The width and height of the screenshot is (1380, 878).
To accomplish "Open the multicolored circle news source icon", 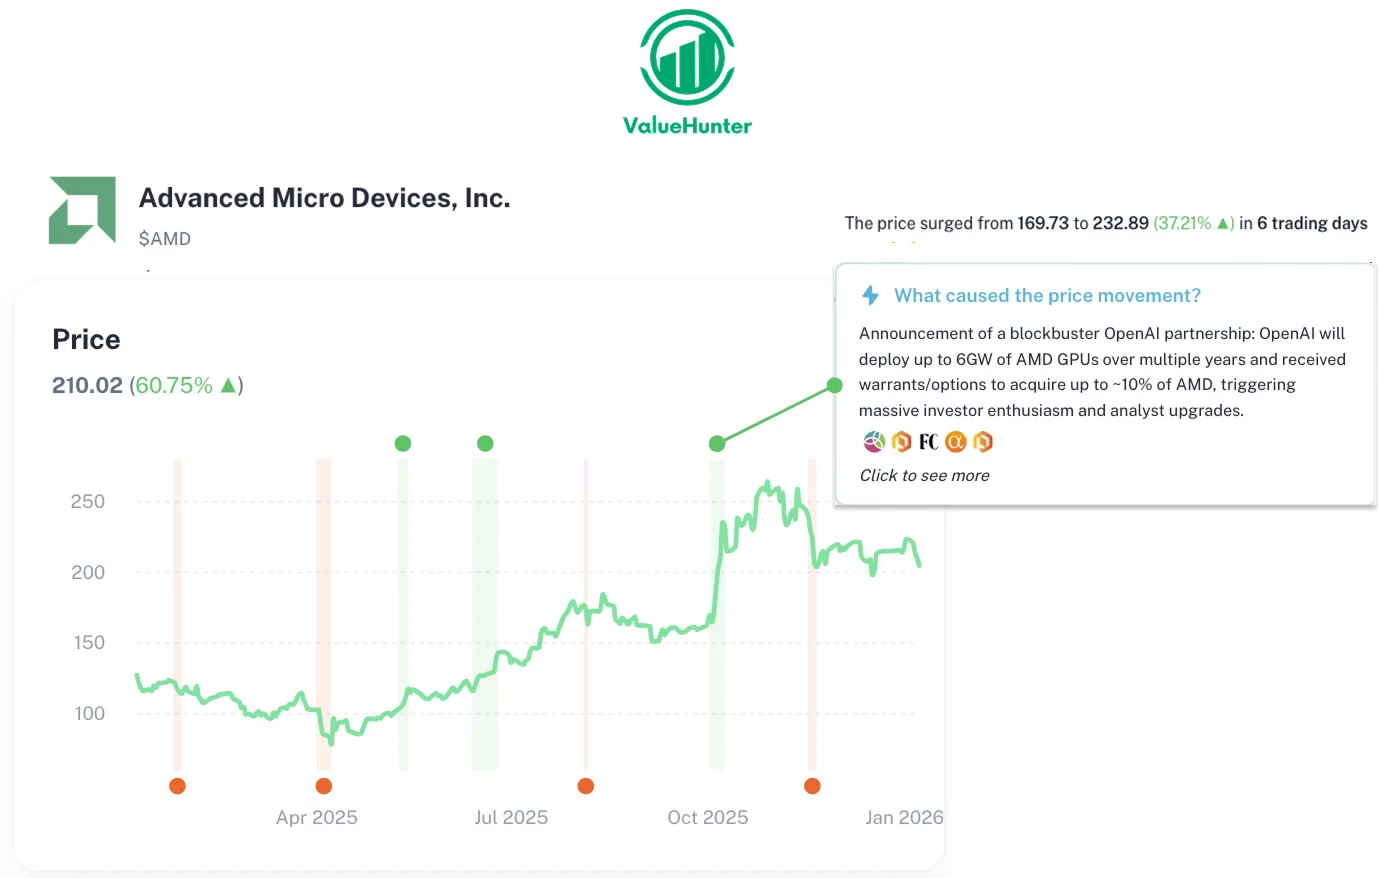I will click(874, 442).
